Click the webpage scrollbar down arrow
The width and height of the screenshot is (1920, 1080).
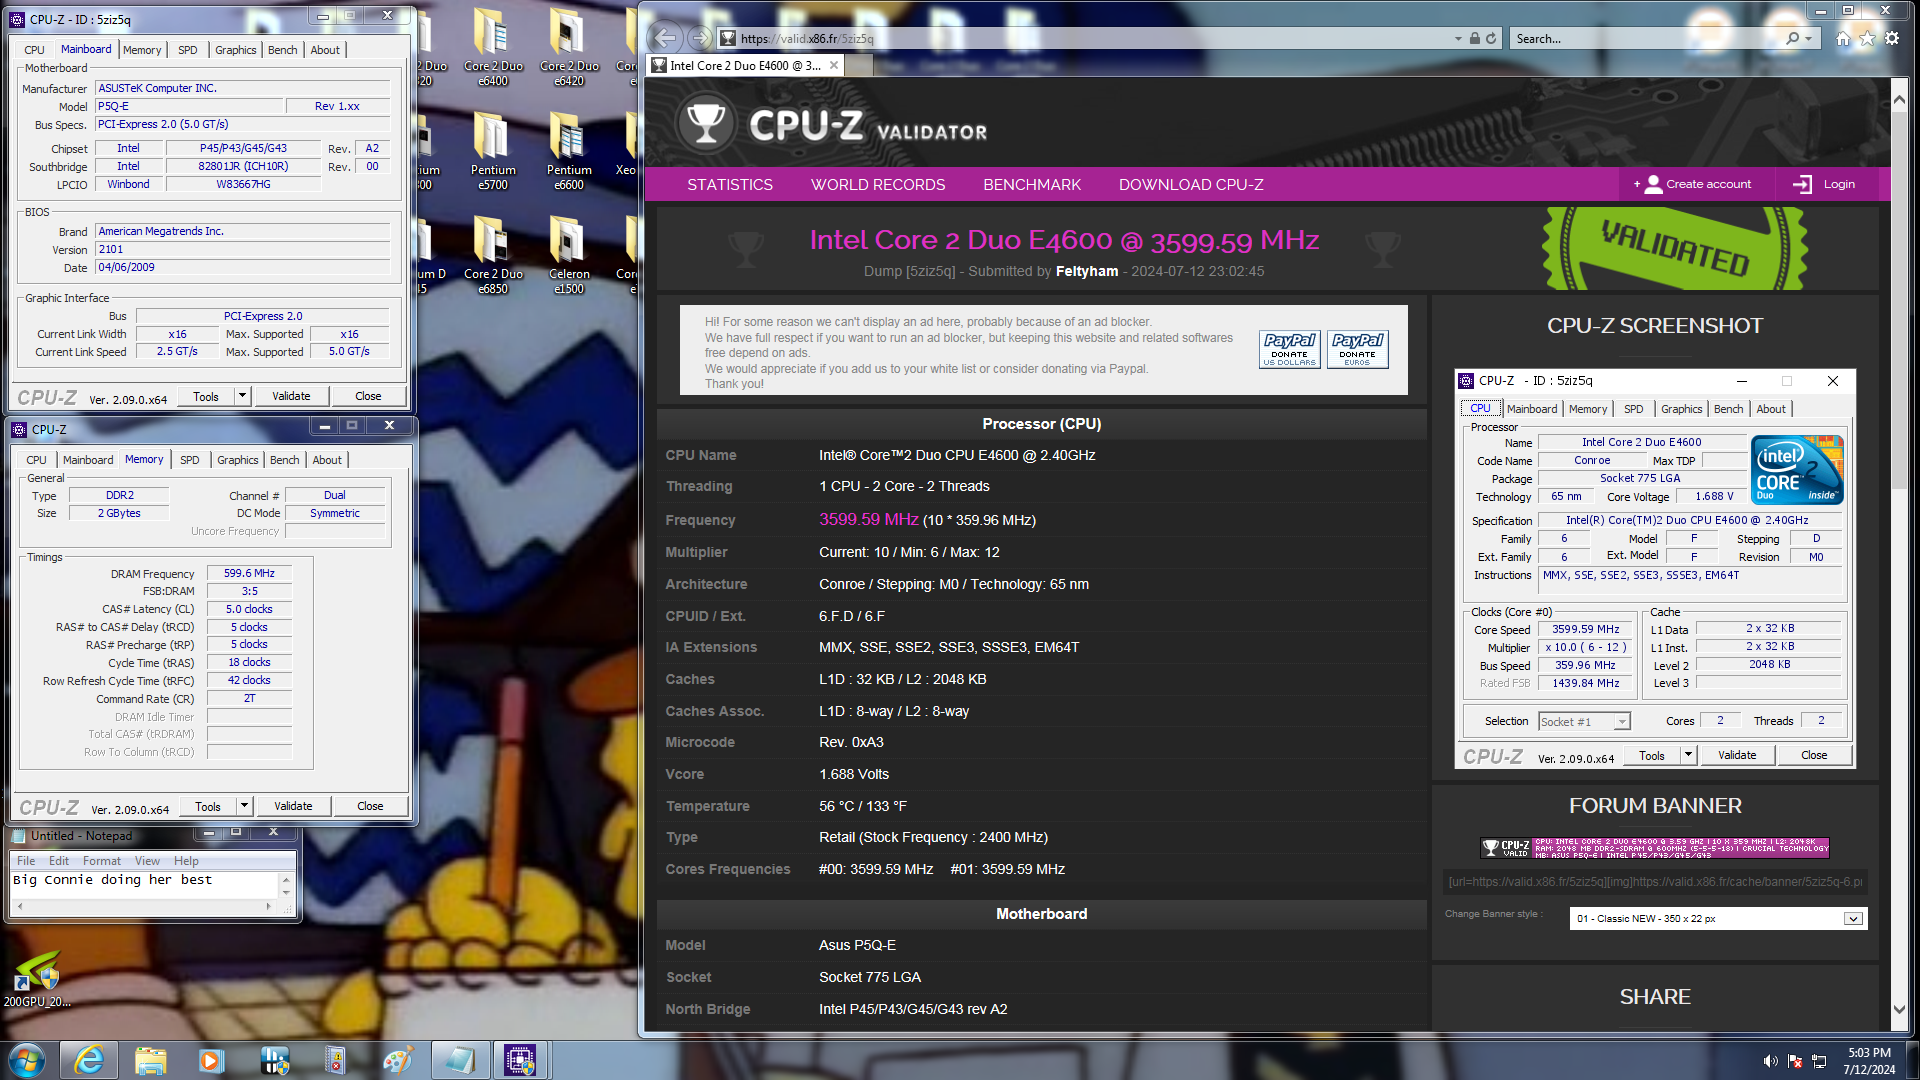(1899, 1010)
